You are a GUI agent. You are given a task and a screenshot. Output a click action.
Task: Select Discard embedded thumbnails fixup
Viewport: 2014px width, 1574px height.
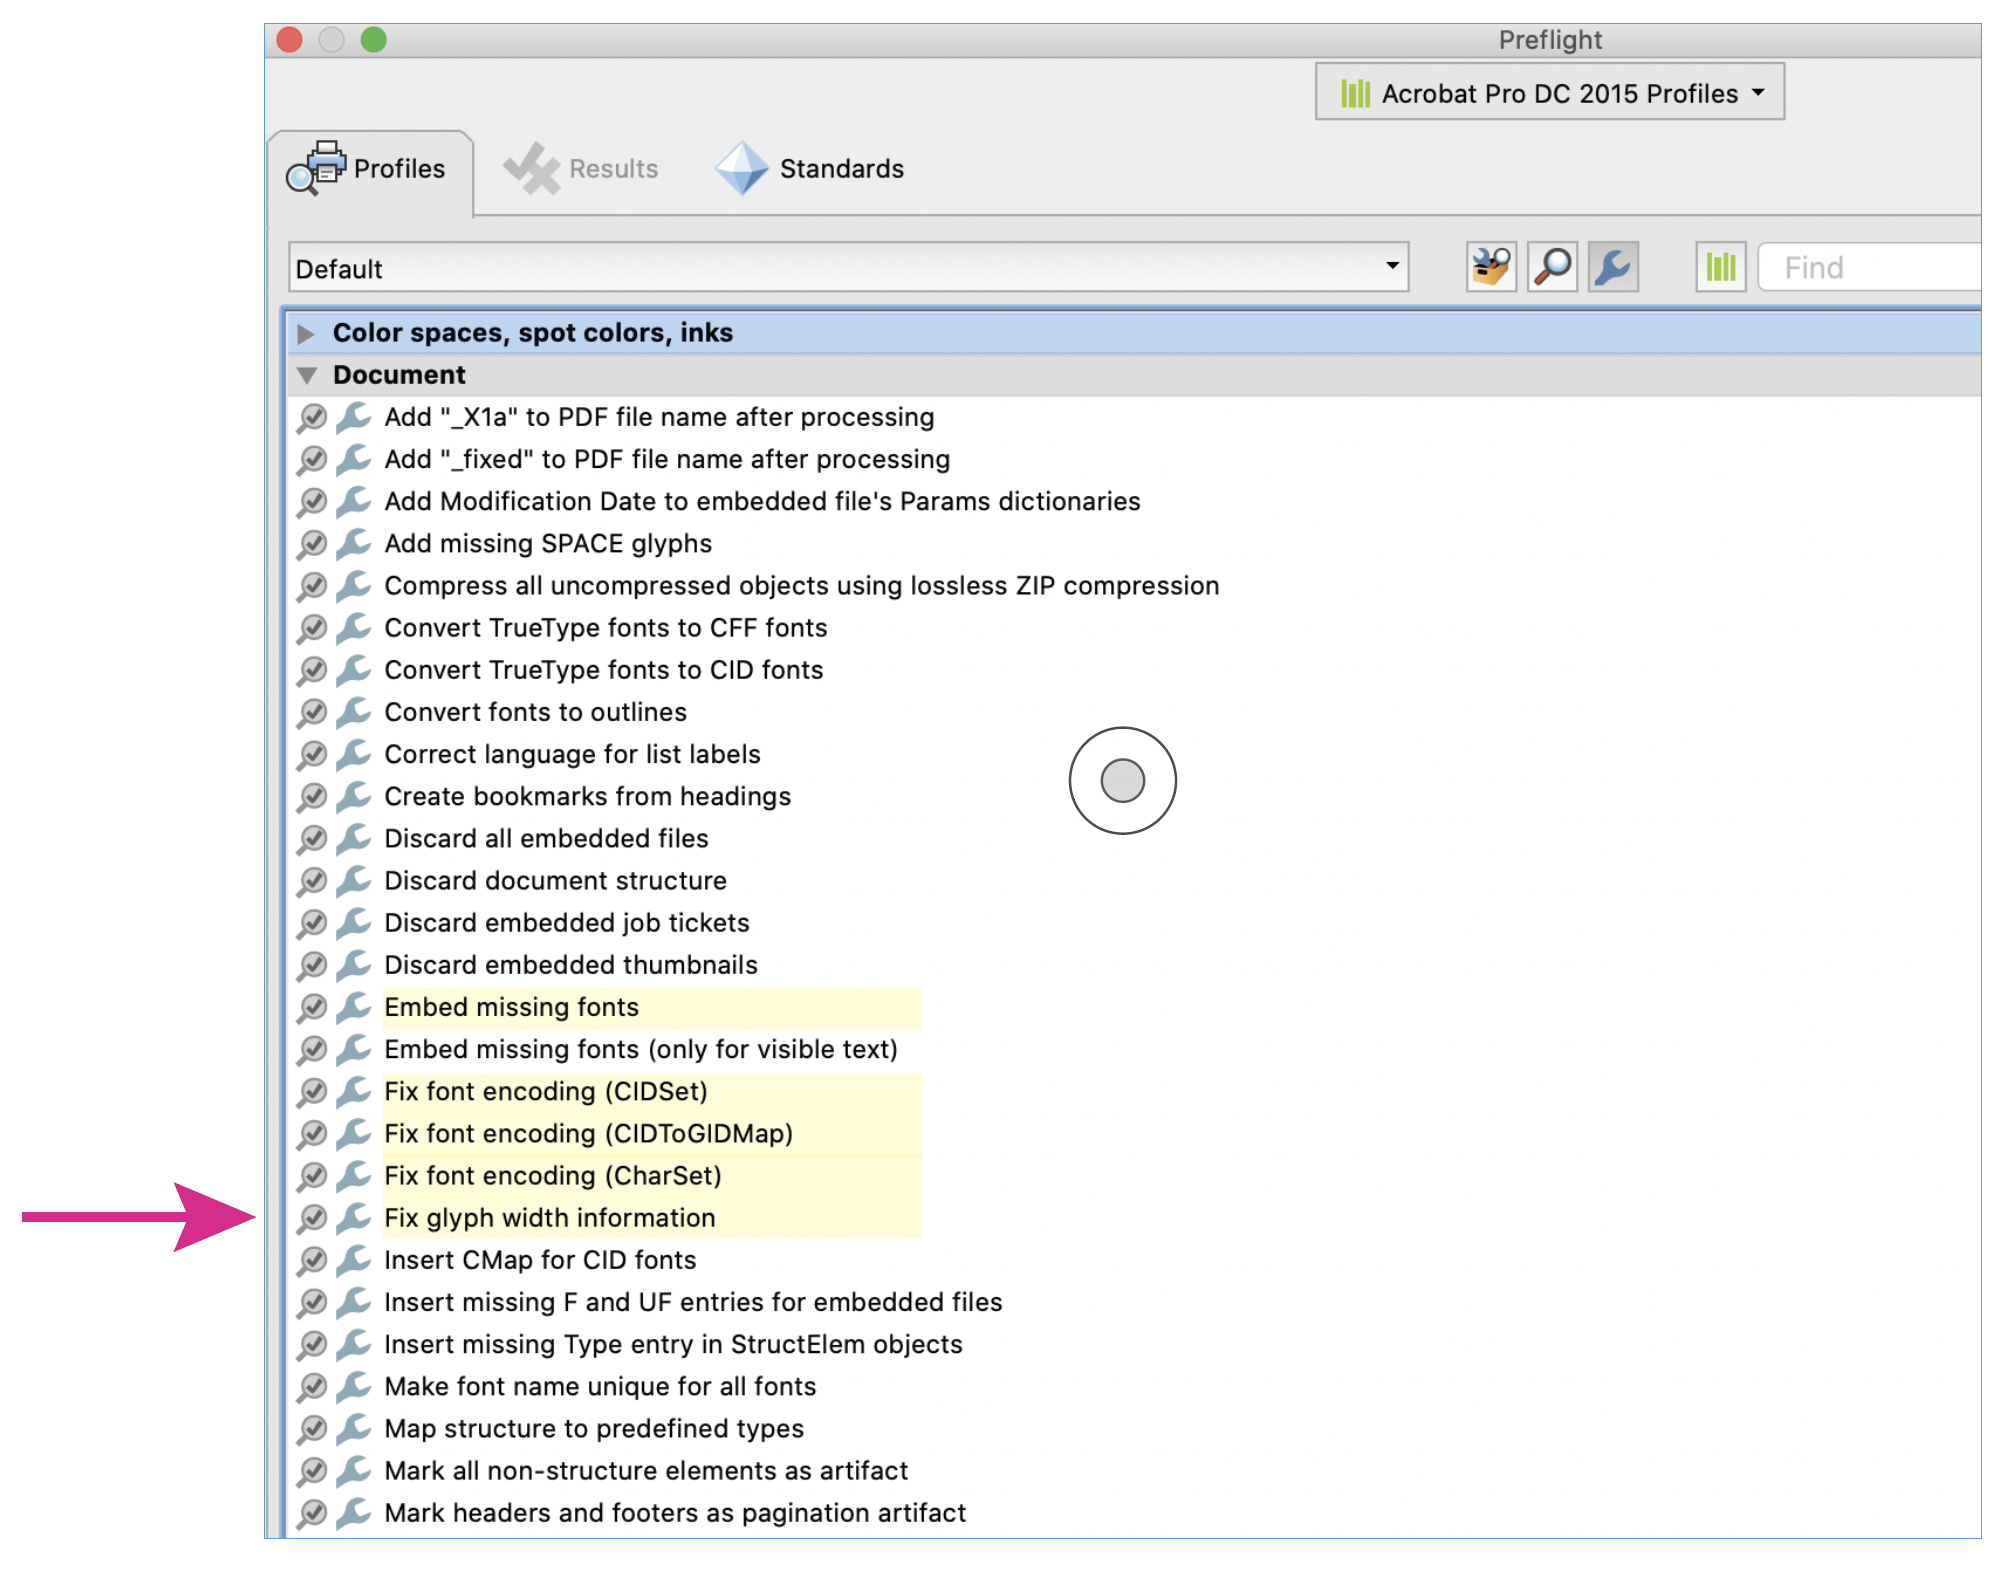click(571, 965)
